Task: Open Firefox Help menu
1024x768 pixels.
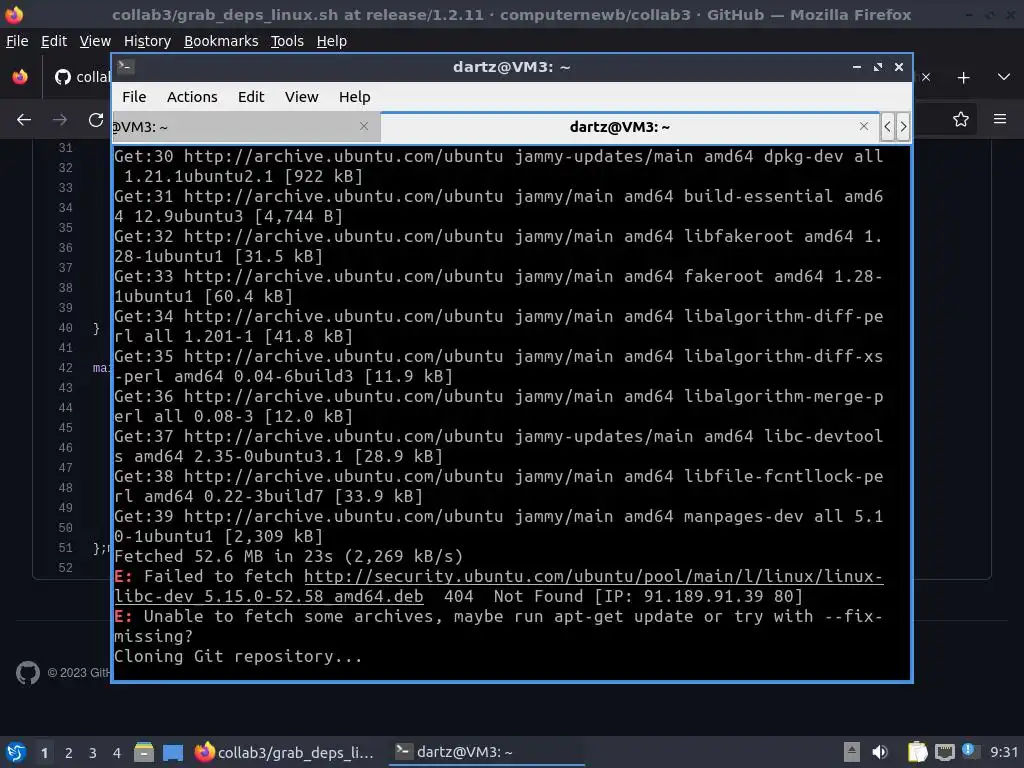Action: tap(331, 41)
